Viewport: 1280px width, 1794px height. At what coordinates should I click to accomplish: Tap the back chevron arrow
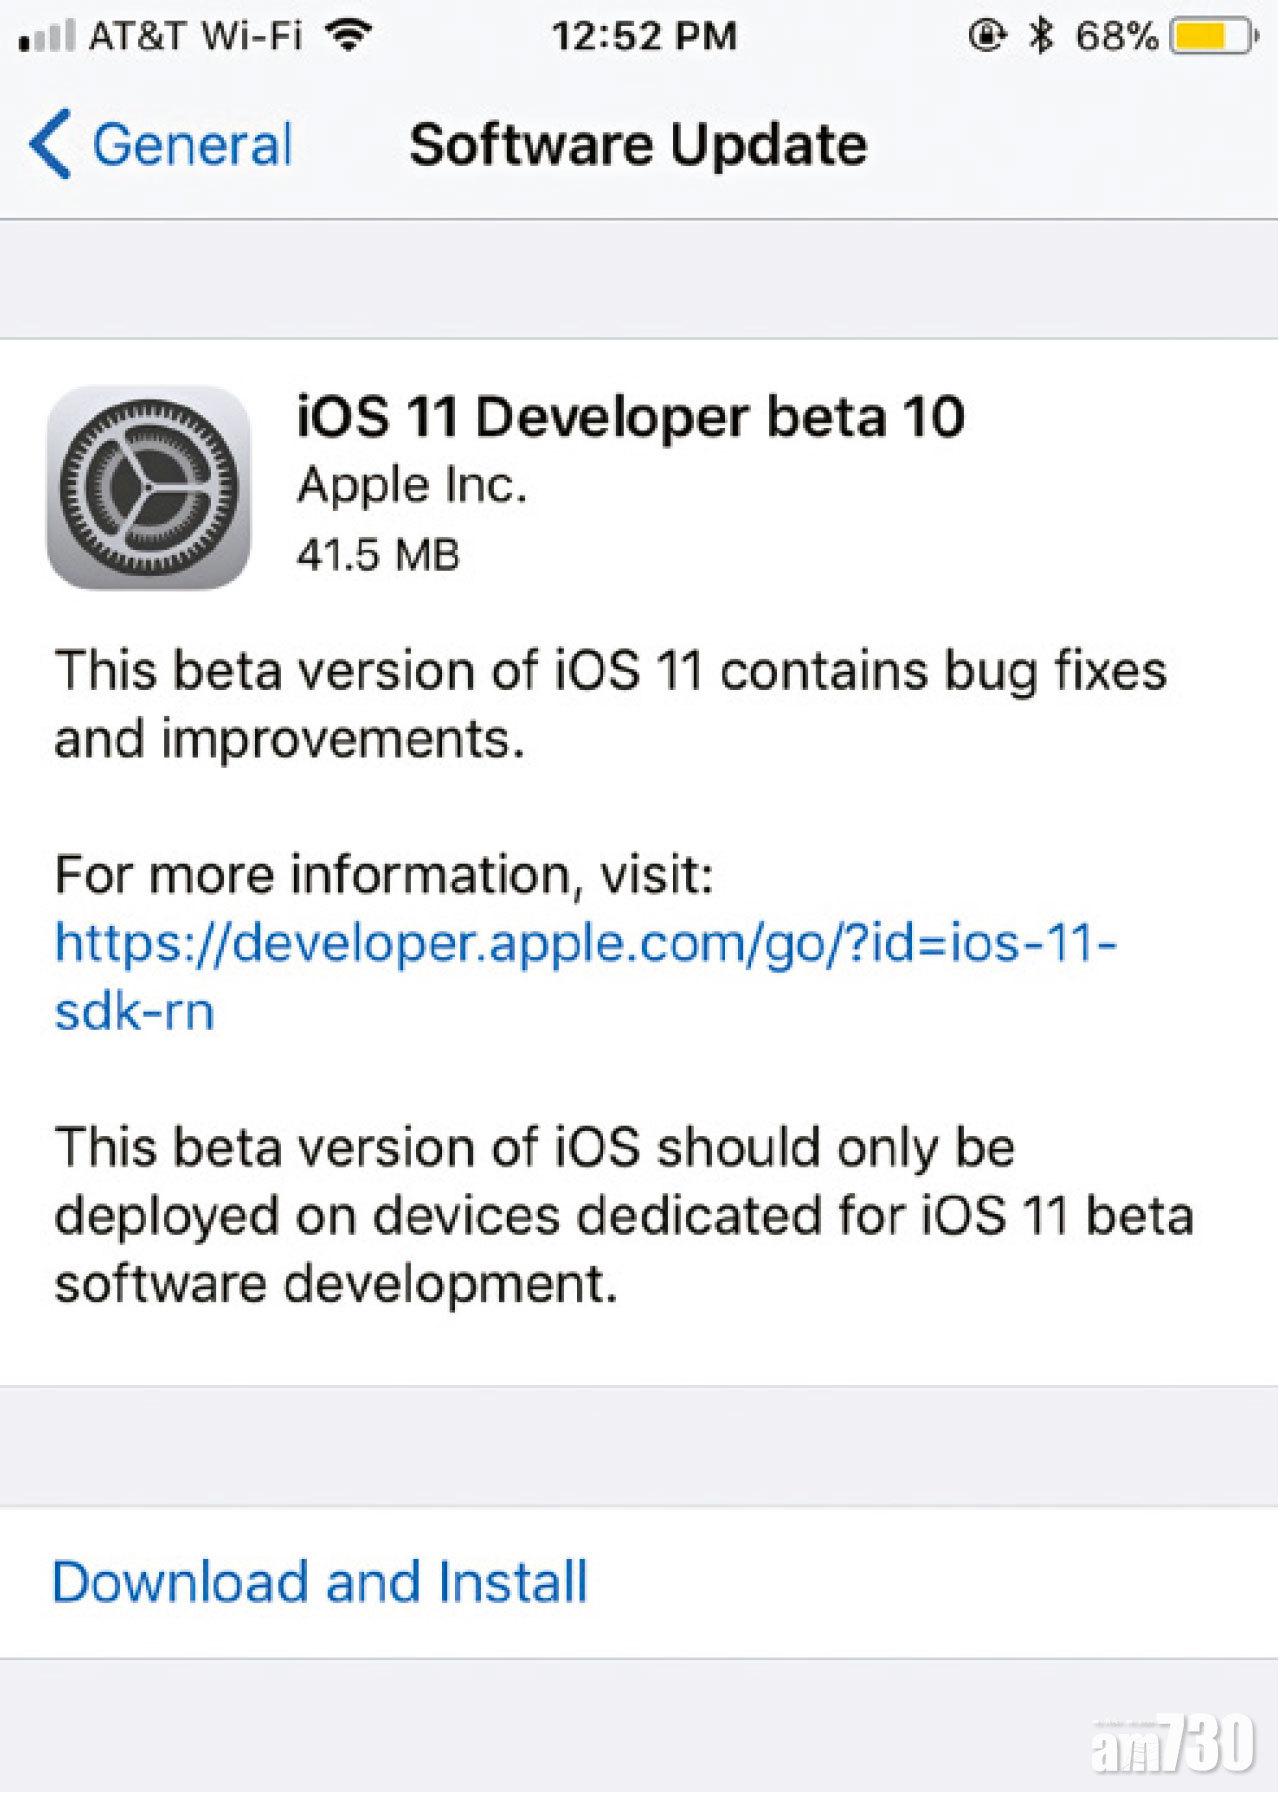point(50,144)
